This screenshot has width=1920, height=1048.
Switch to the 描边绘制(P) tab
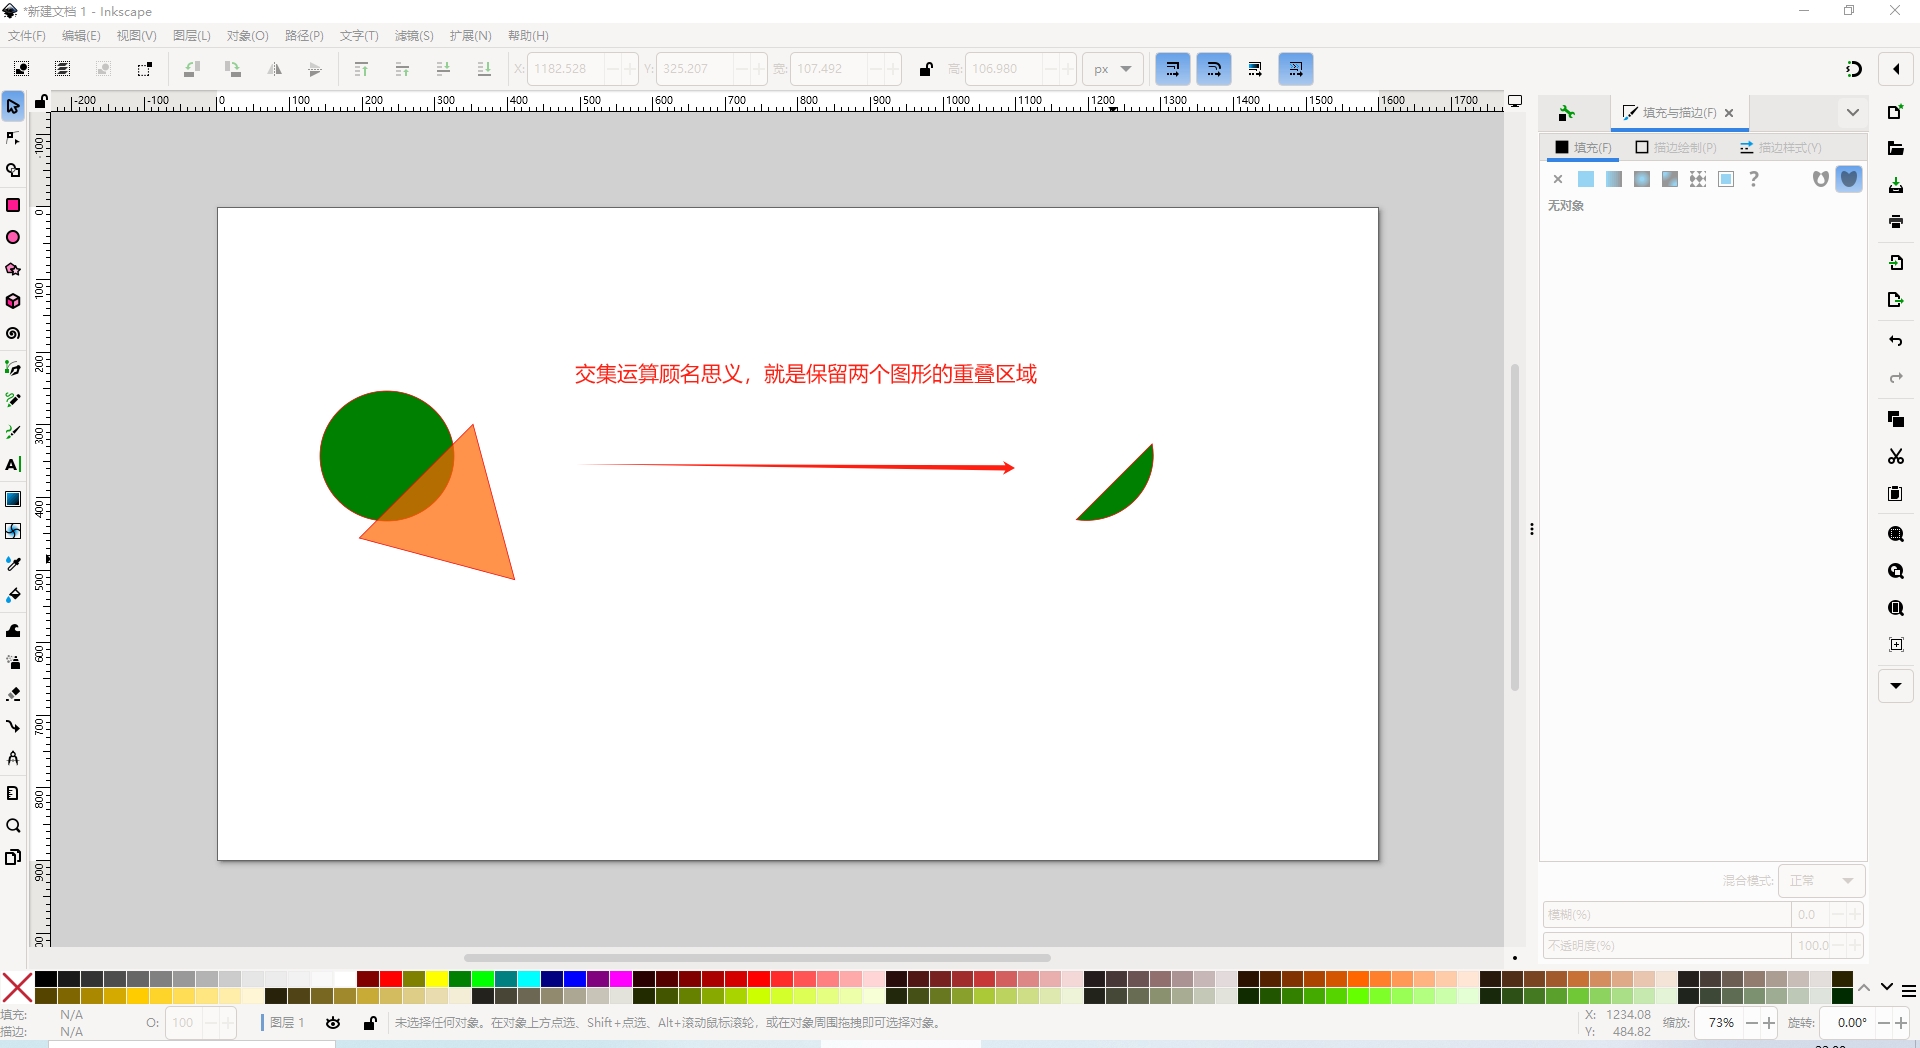(x=1676, y=148)
